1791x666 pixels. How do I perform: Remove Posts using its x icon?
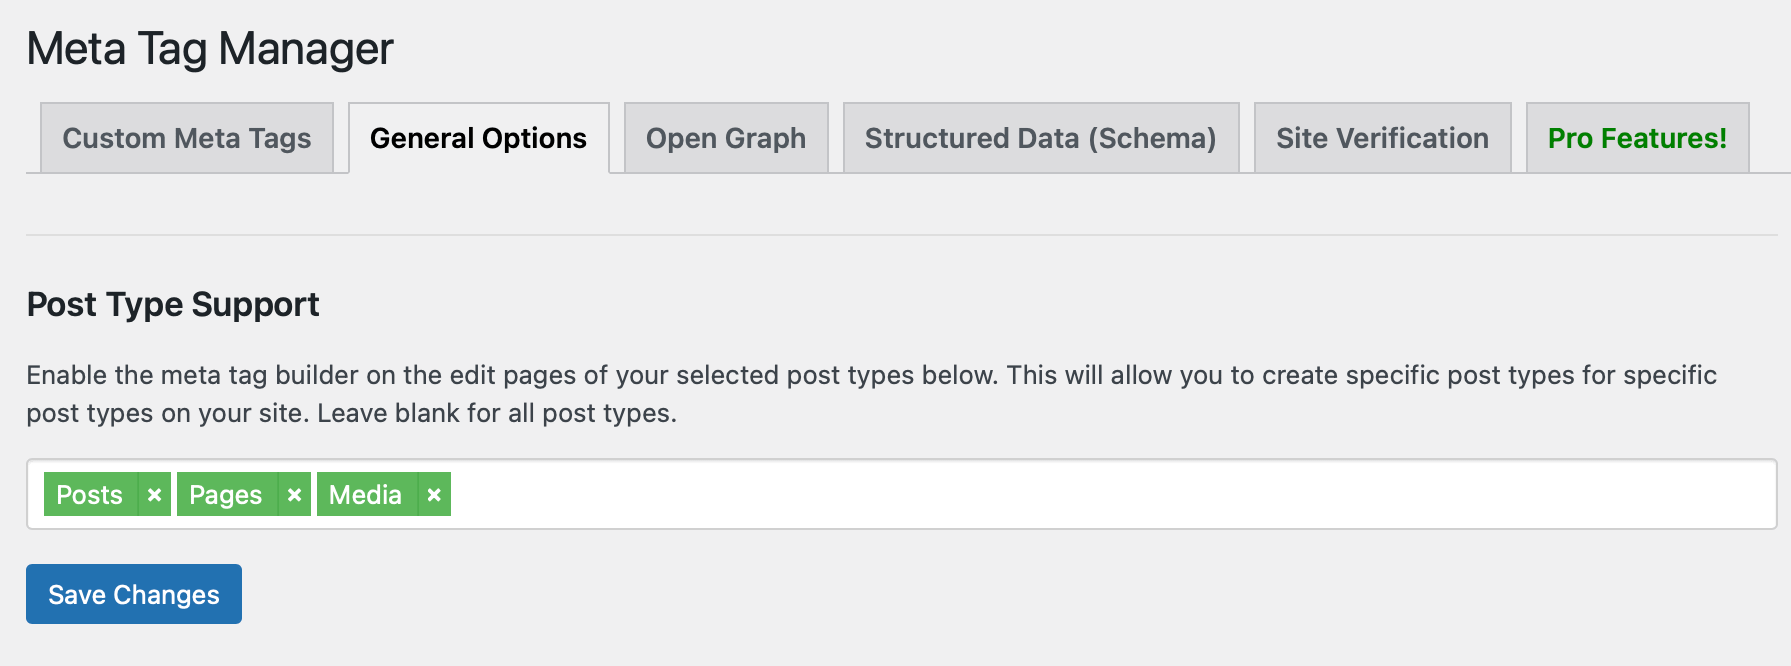155,494
